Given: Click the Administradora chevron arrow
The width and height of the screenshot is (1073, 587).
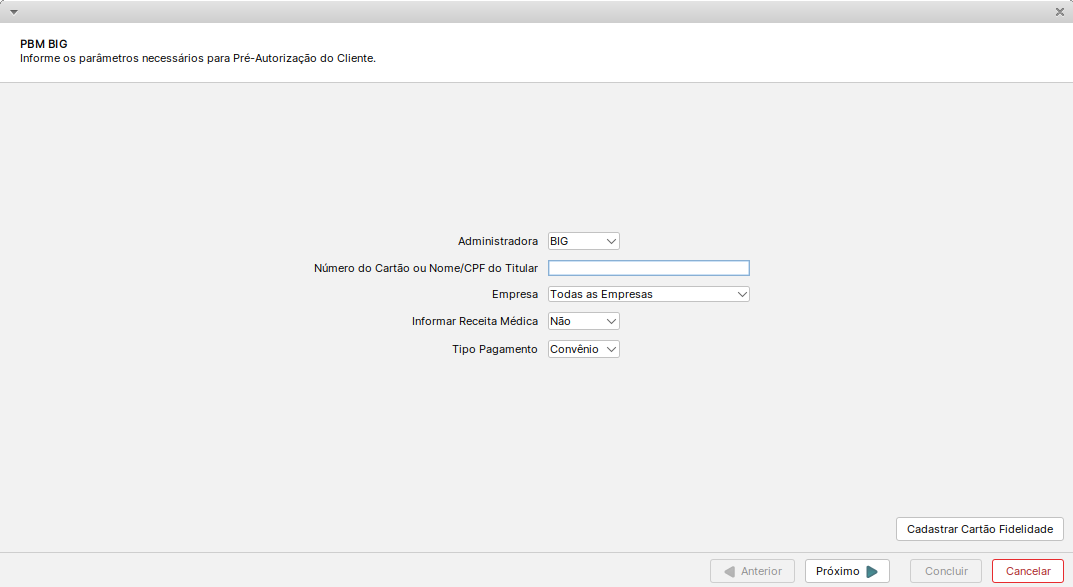Looking at the screenshot, I should point(611,242).
